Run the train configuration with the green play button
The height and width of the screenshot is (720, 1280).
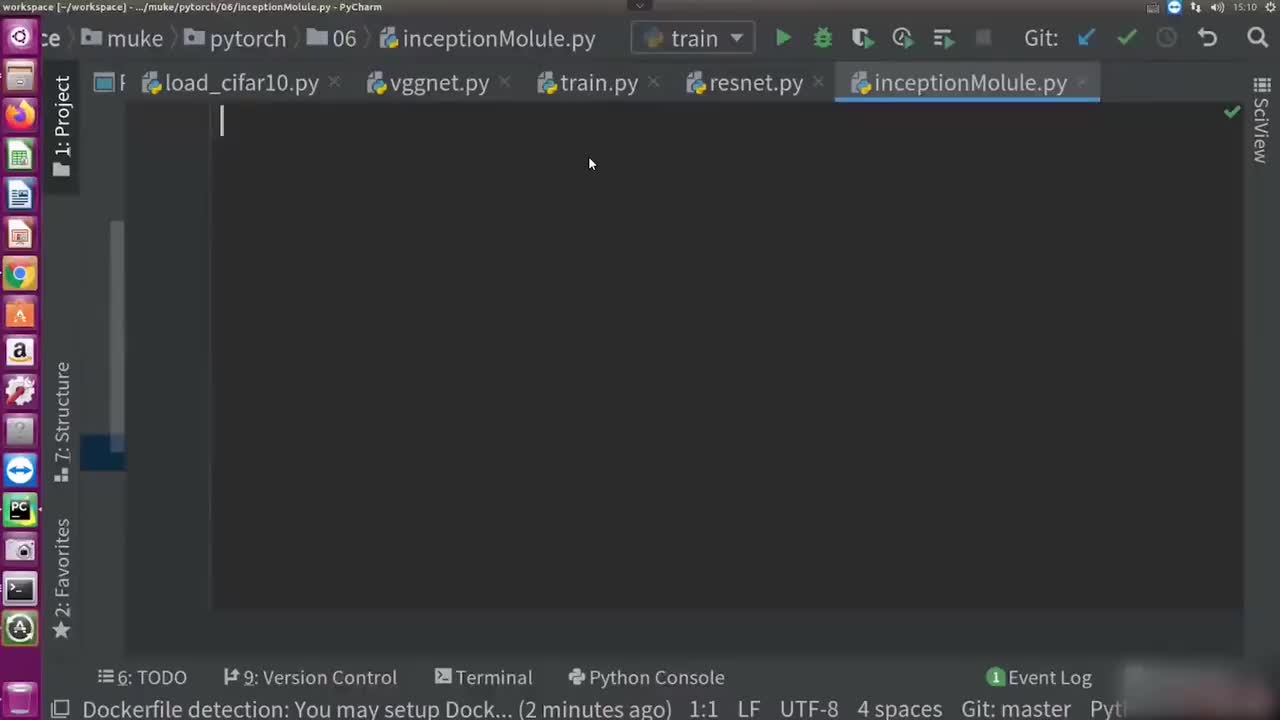click(783, 38)
